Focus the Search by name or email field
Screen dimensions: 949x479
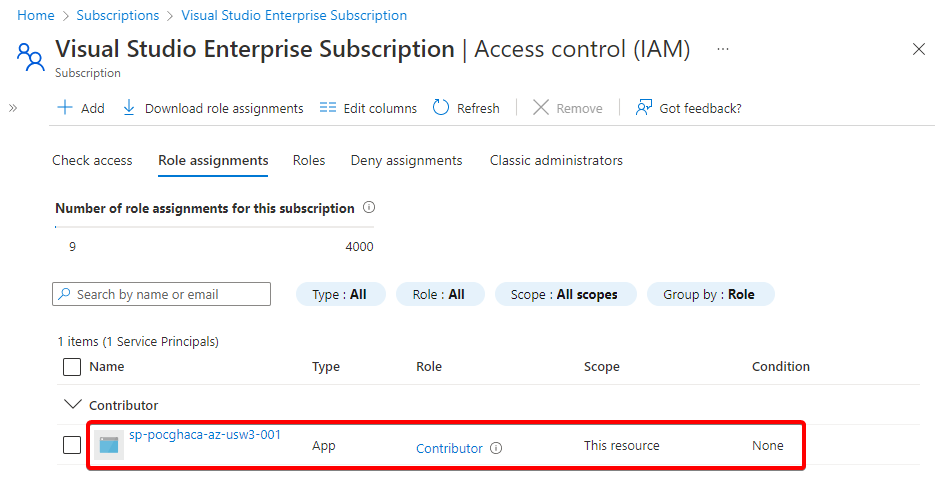(162, 294)
